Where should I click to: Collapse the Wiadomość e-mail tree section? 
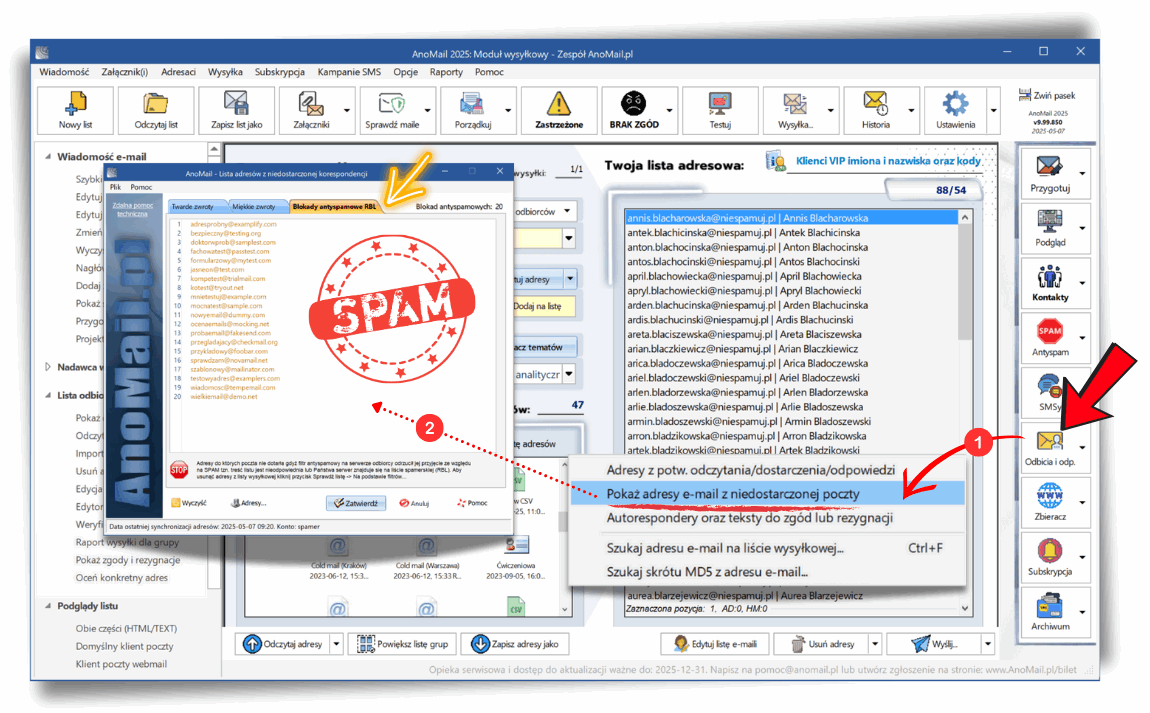tap(48, 156)
